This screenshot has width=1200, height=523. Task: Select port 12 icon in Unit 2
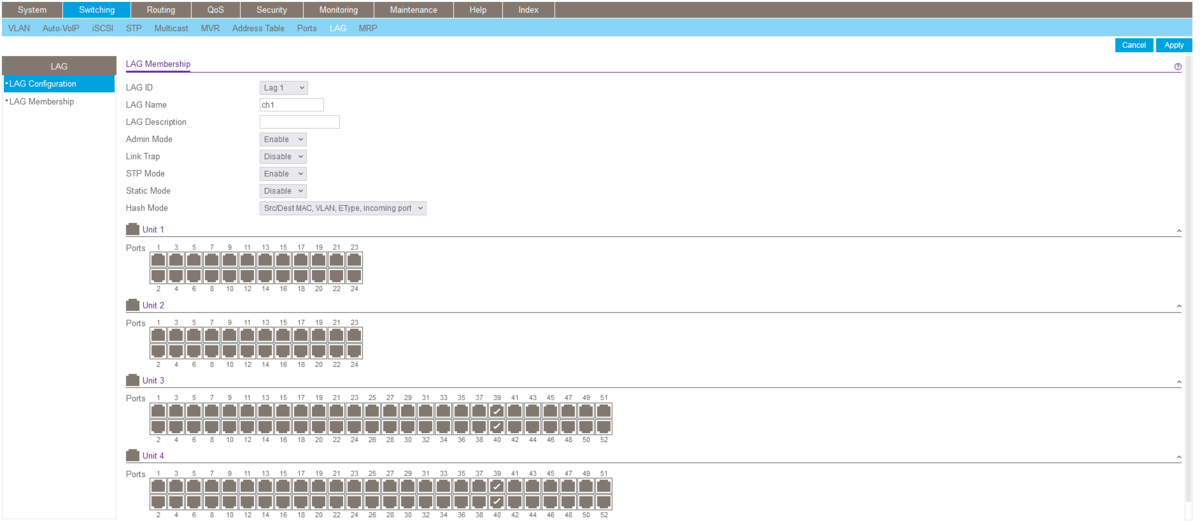point(247,351)
